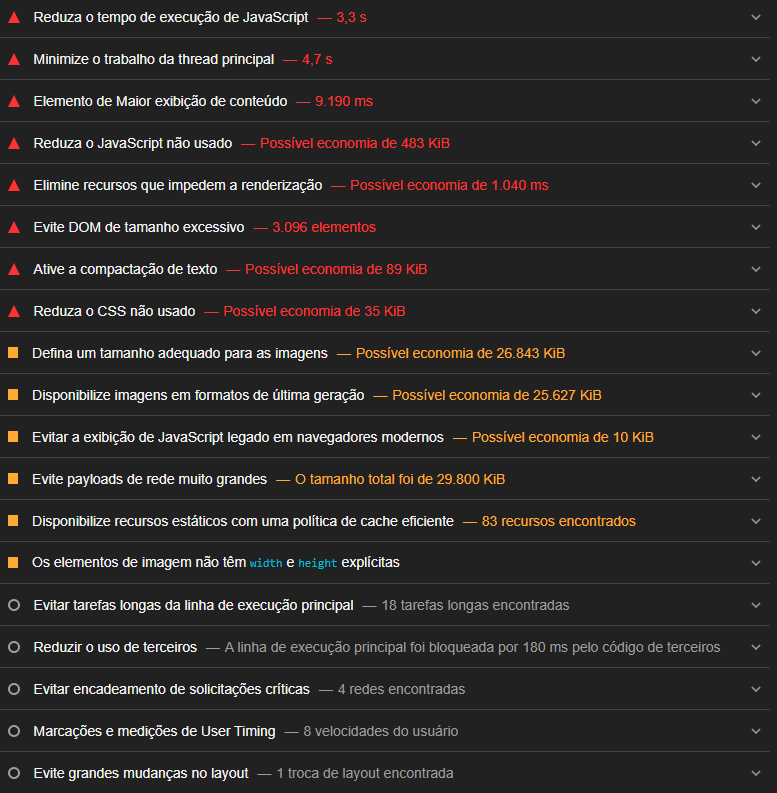
Task: Expand 'Reduza o JavaScript não usado' using its chevron
Action: [x=756, y=143]
